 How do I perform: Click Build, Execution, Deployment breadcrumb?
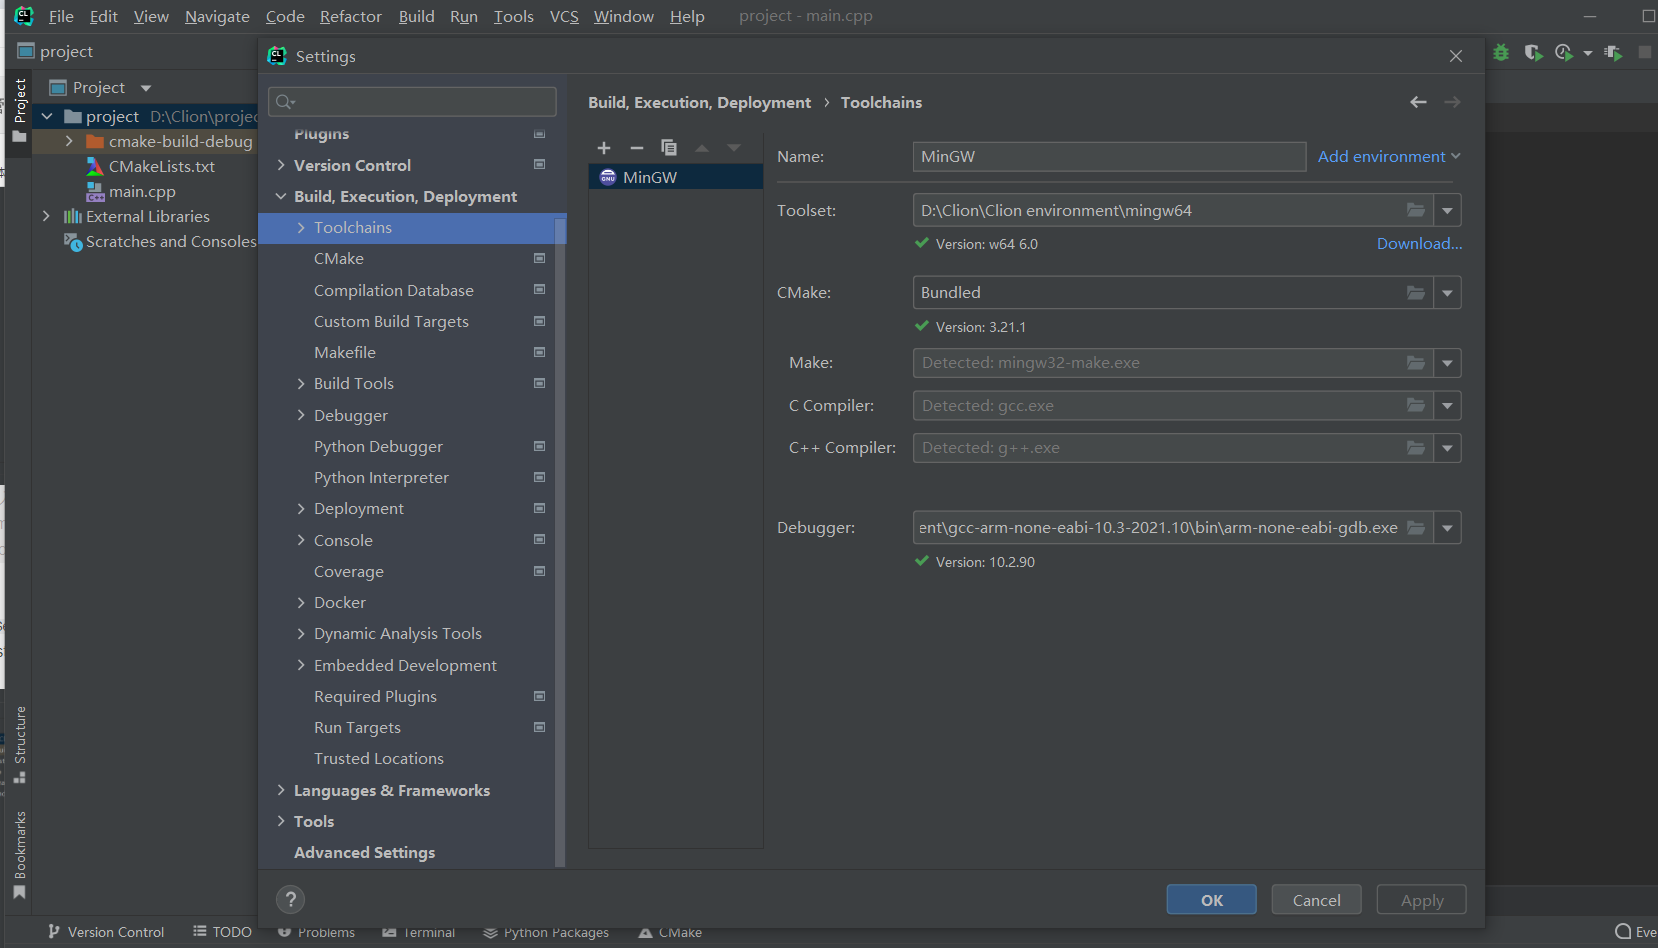(699, 102)
